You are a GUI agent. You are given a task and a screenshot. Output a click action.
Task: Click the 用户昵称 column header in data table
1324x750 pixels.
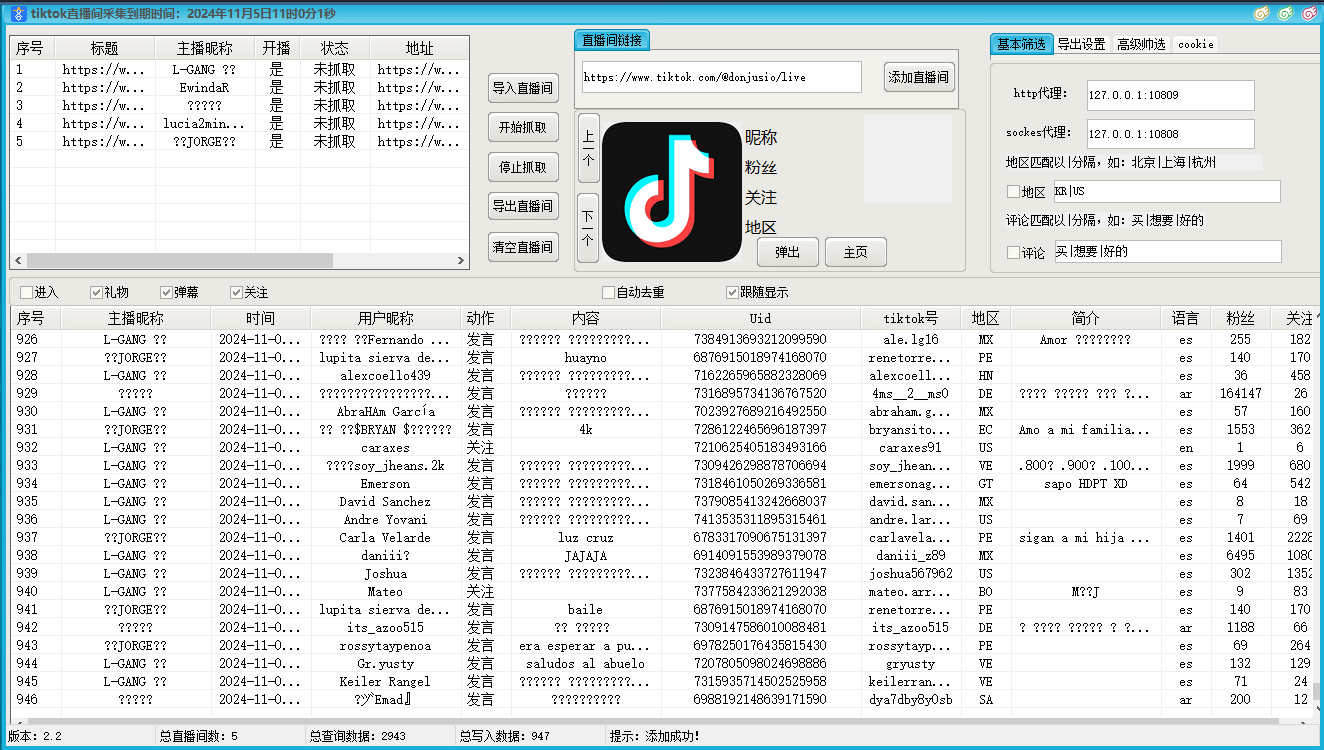coord(386,318)
